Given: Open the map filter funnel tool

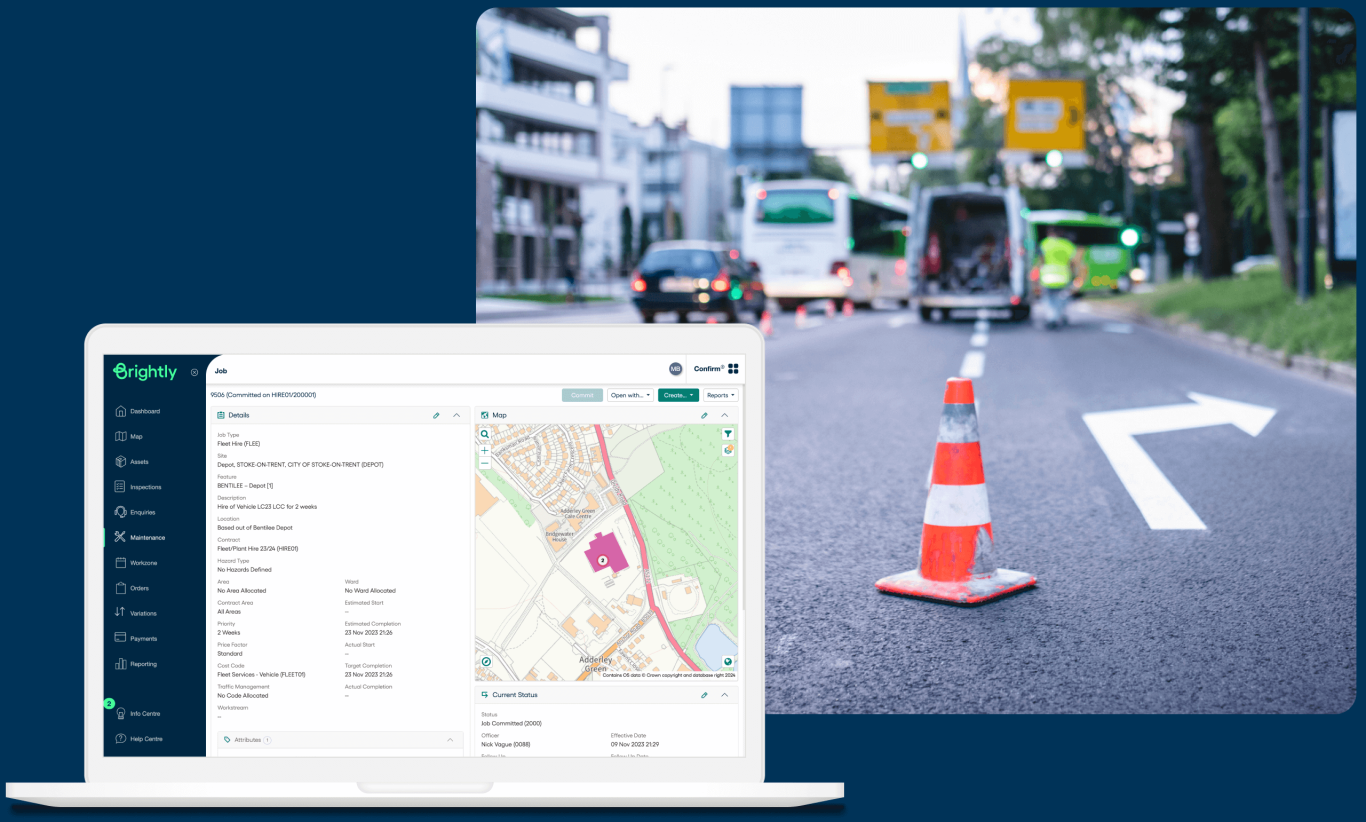Looking at the screenshot, I should (728, 434).
